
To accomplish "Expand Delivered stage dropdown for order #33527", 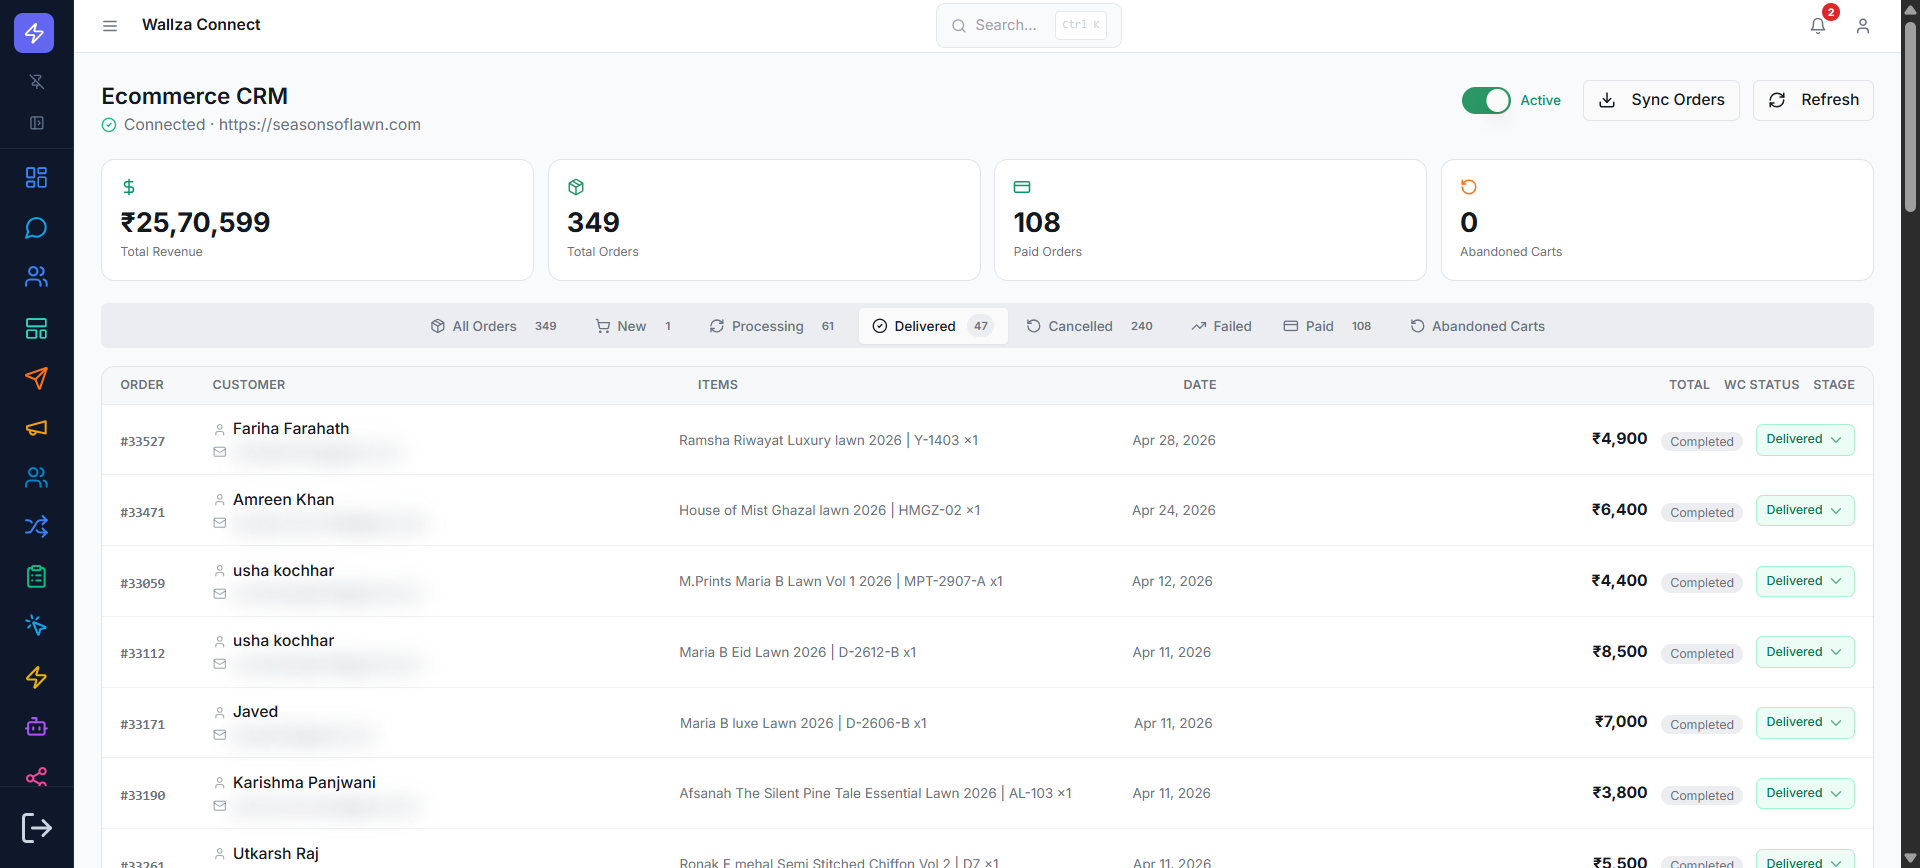I will (x=1805, y=440).
